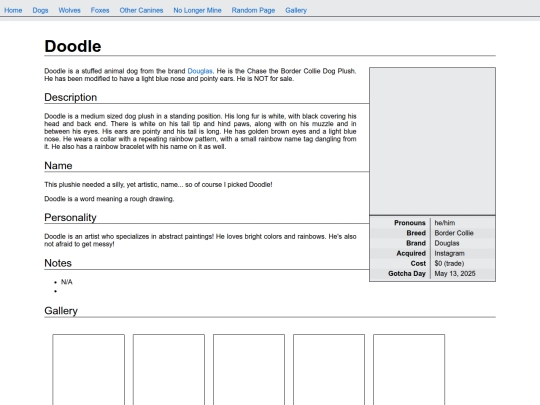
Task: Click the 'Acquired' infobox label
Action: (x=411, y=253)
